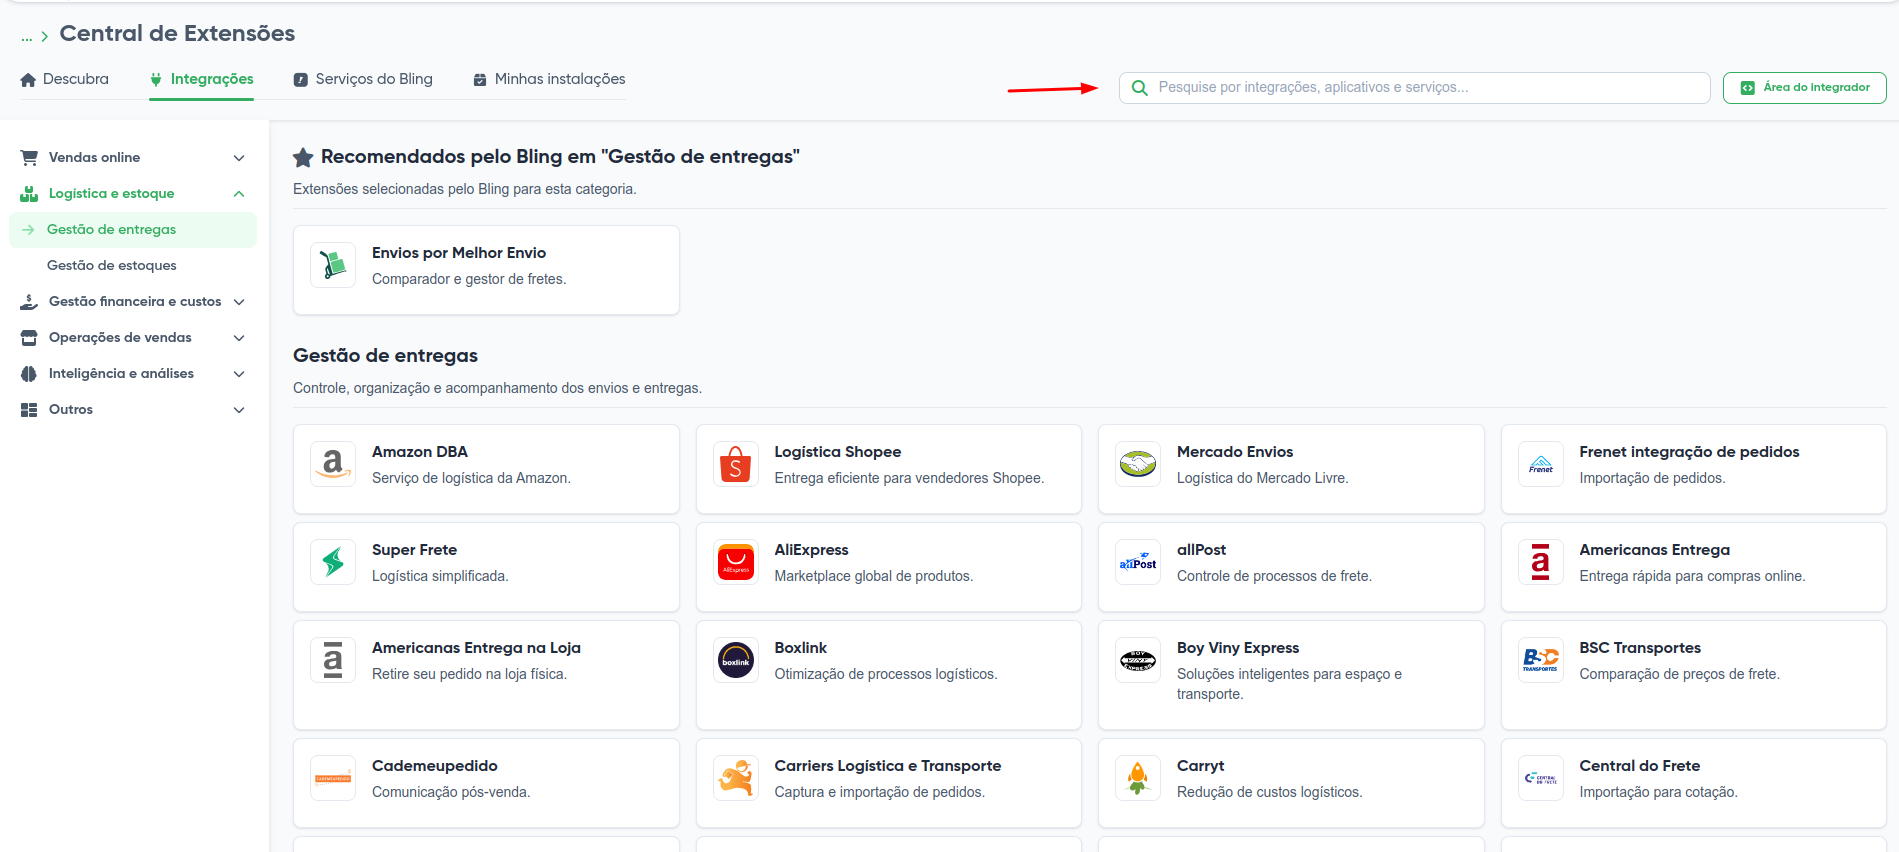Click Boy Viny Express description text
1899x852 pixels.
coord(1289,684)
